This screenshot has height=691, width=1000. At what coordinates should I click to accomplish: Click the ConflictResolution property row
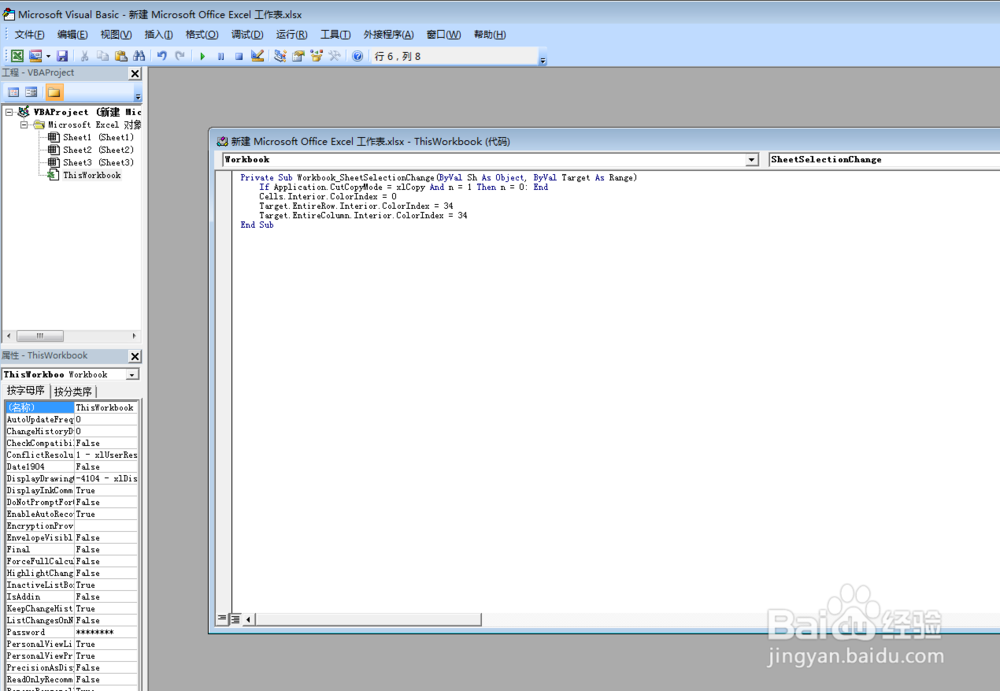pos(71,455)
